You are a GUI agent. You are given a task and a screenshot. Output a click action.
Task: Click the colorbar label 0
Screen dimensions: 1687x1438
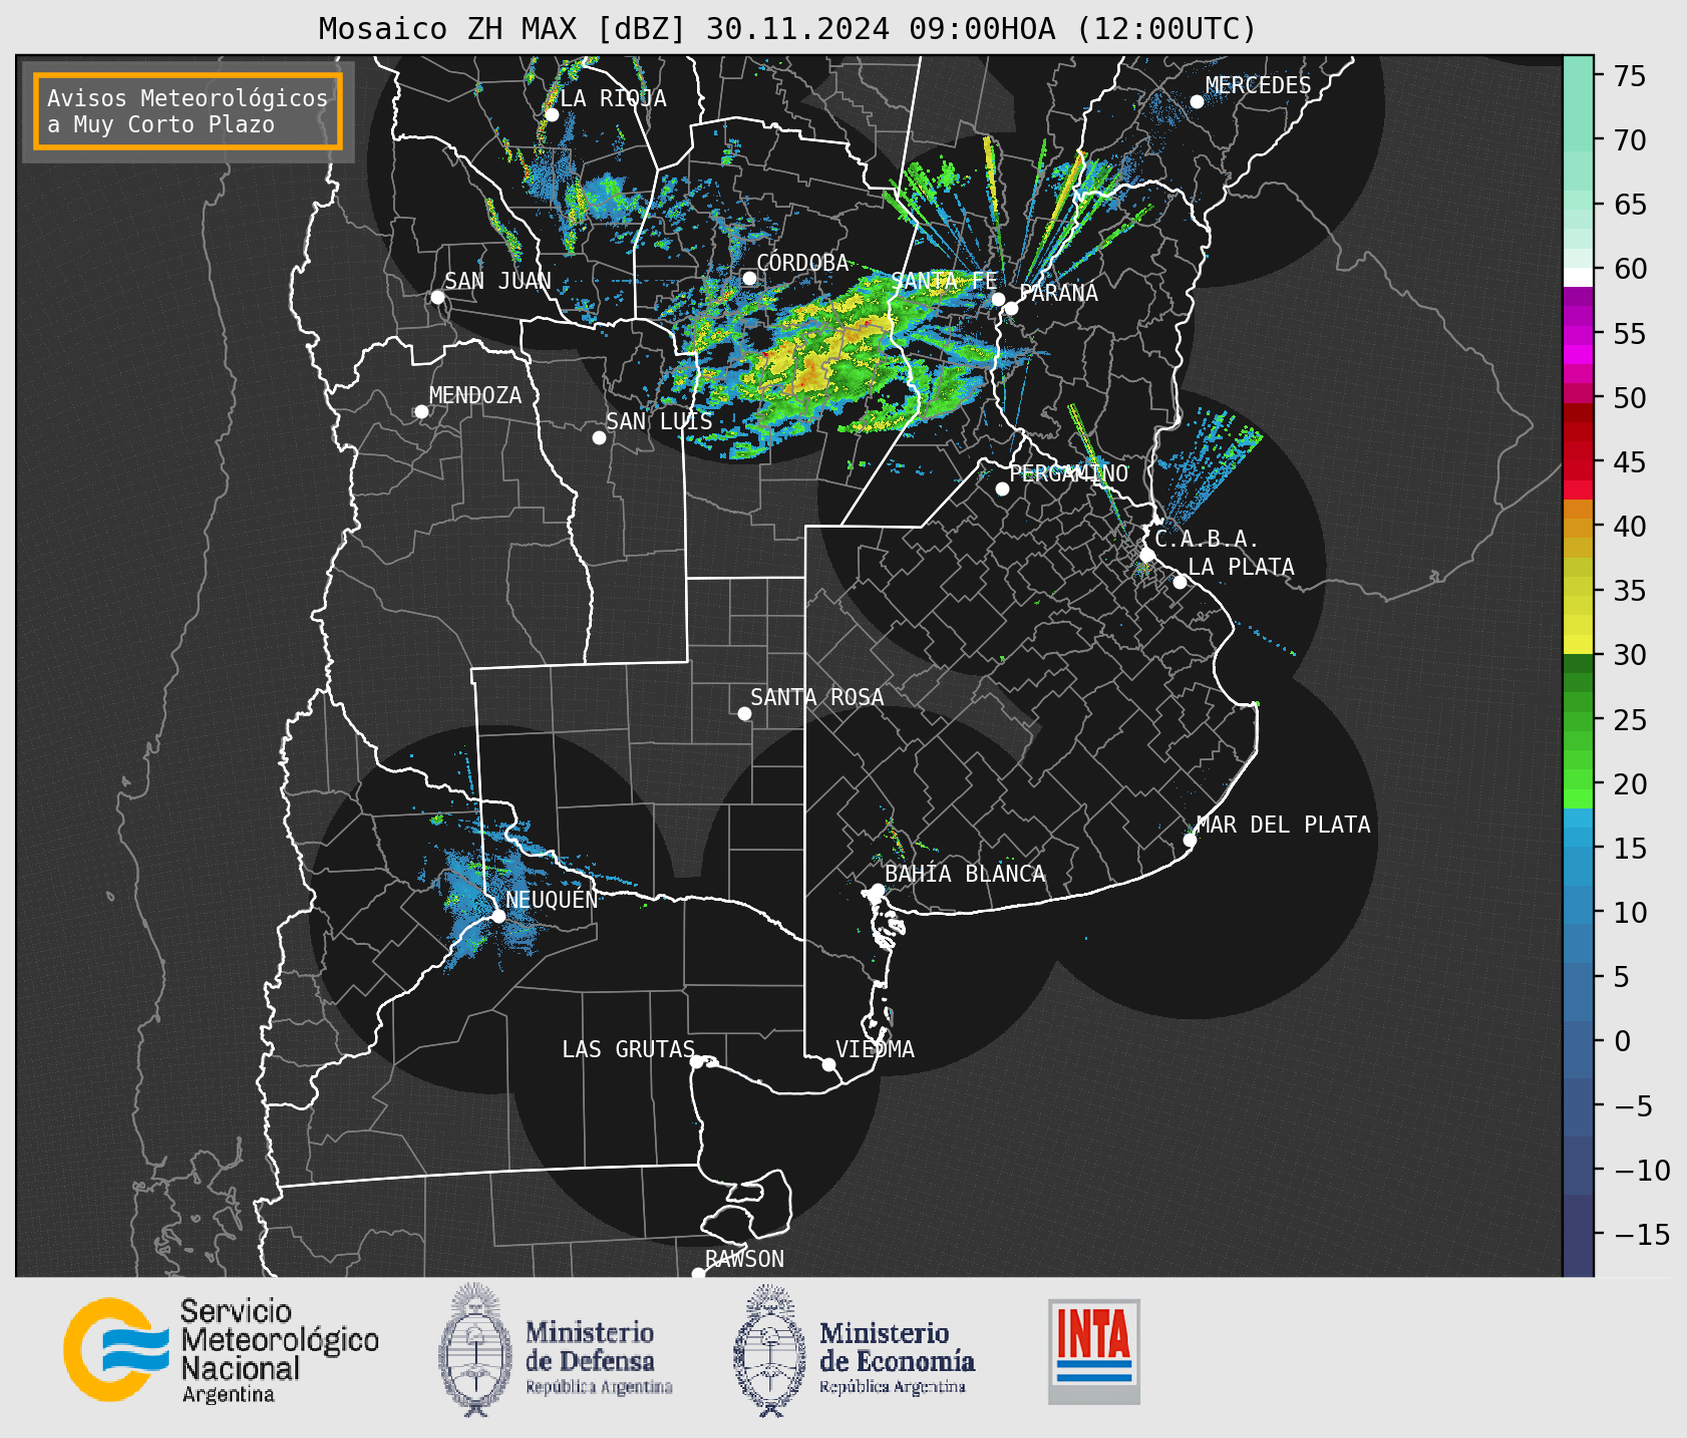pyautogui.click(x=1622, y=1041)
